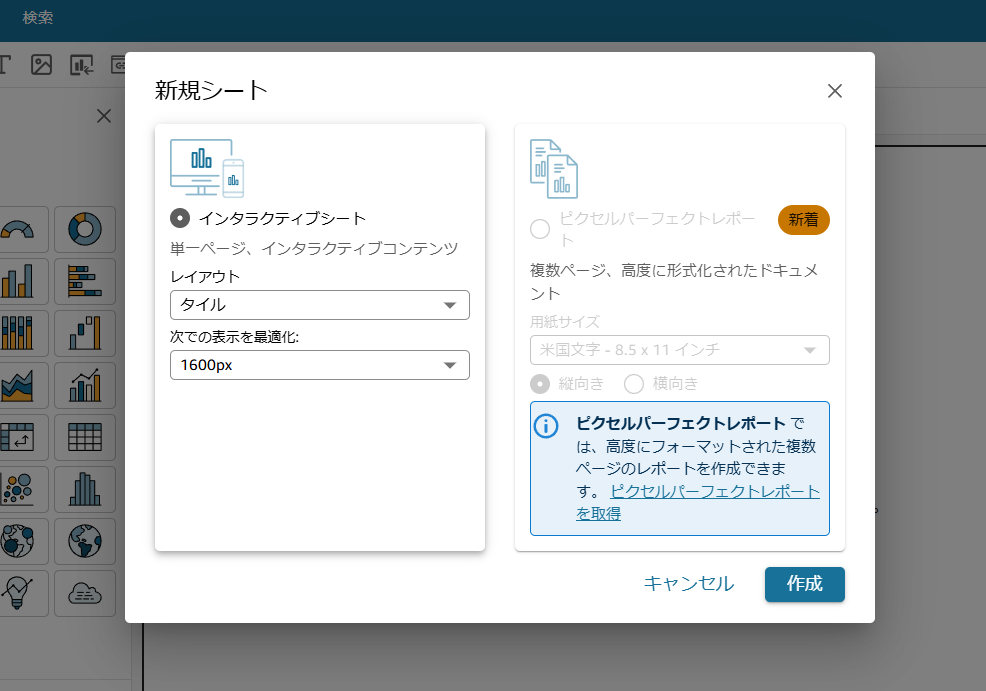This screenshot has width=986, height=691.
Task: Close the 新規シート dialog
Action: coord(834,91)
